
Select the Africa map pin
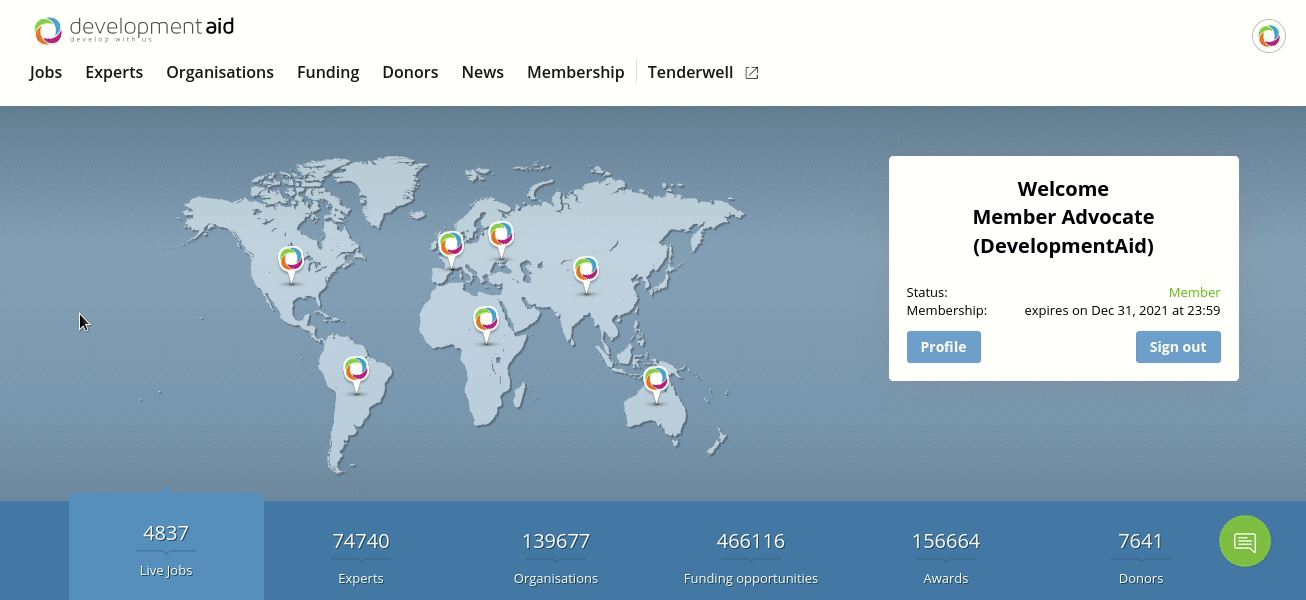[486, 322]
